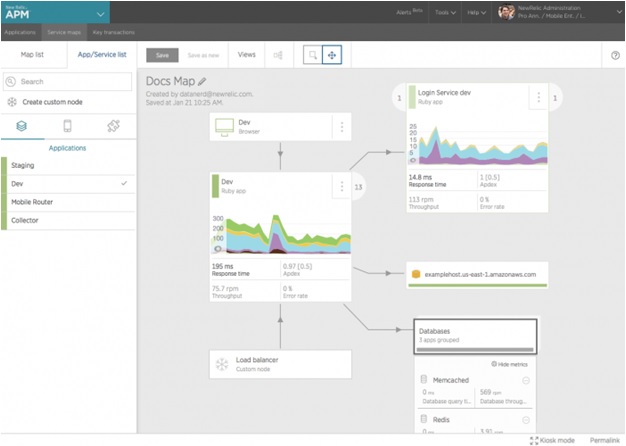
Task: Select Collector in applications list
Action: (x=68, y=220)
